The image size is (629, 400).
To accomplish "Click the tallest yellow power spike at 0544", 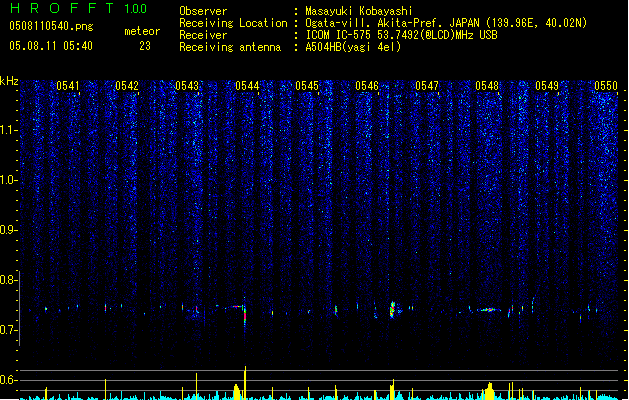I will coord(245,382).
